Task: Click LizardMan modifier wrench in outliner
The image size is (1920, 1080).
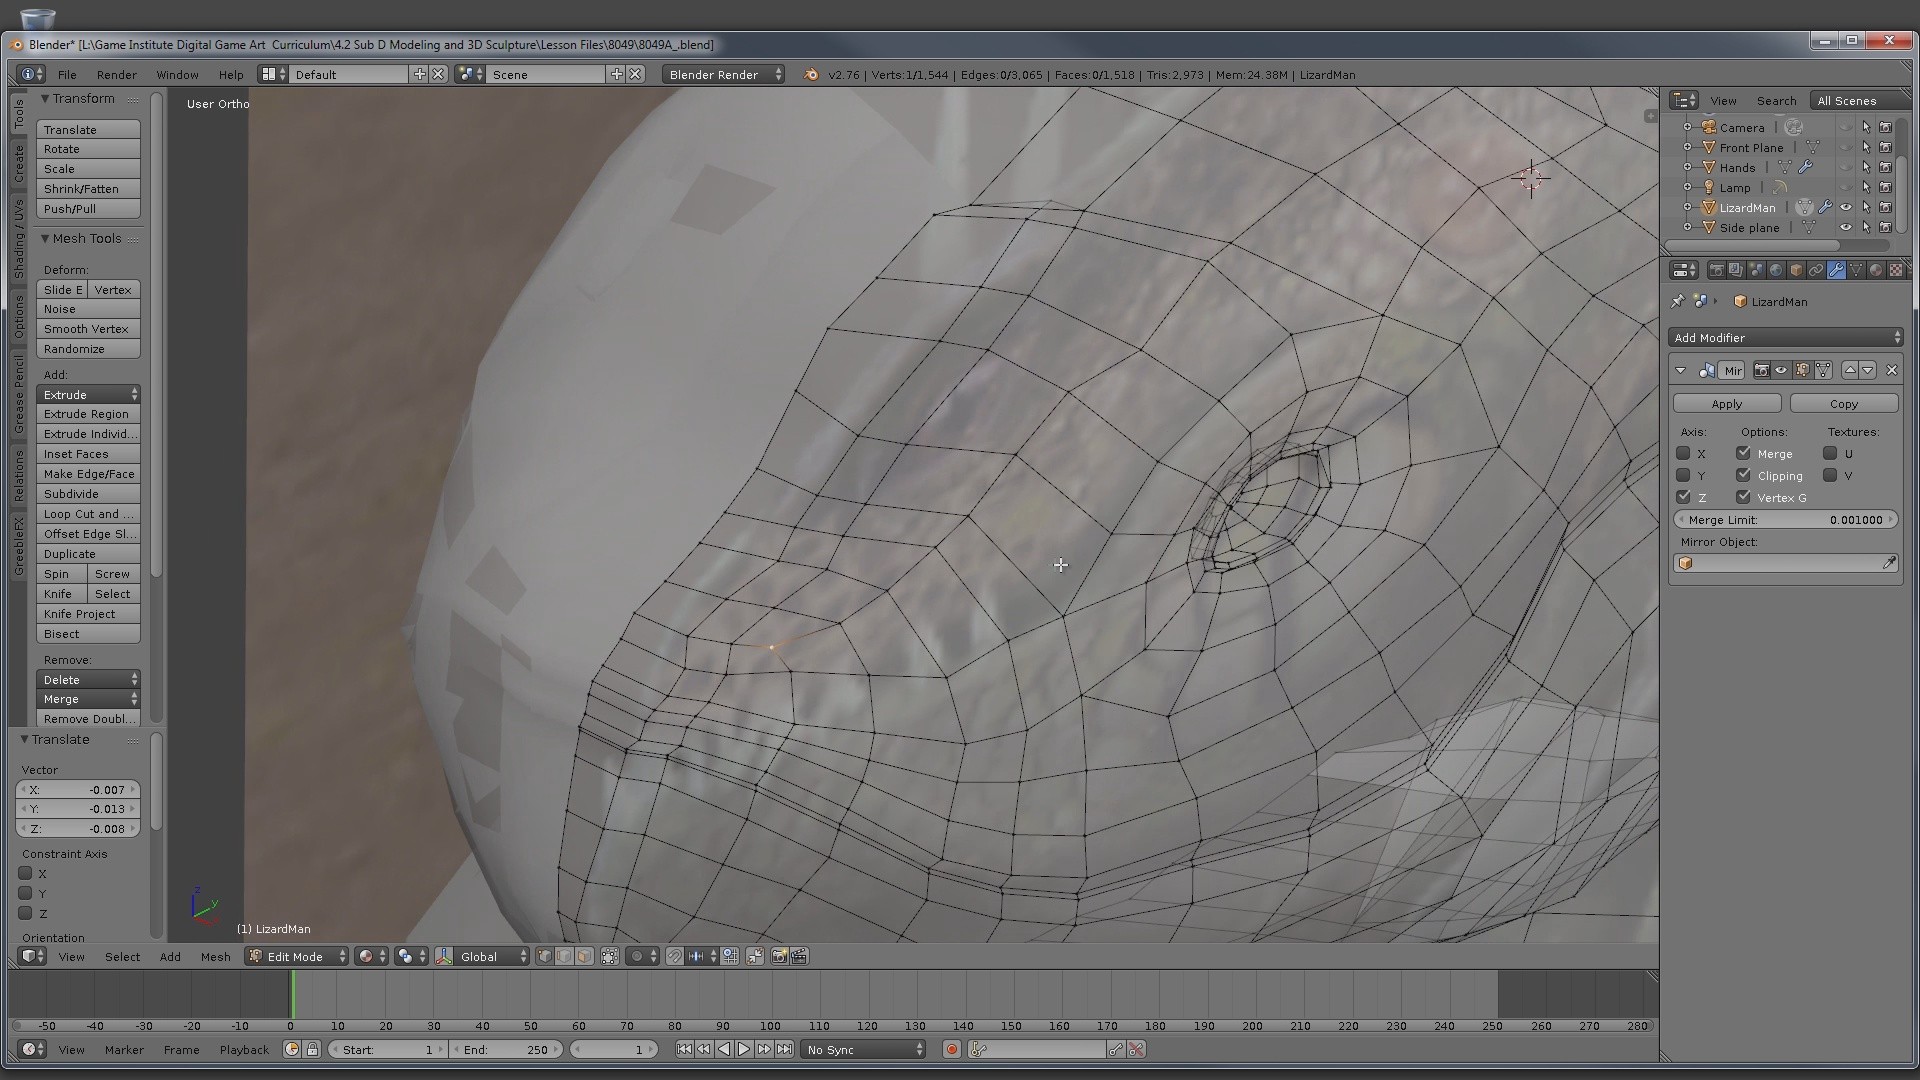Action: click(1825, 207)
